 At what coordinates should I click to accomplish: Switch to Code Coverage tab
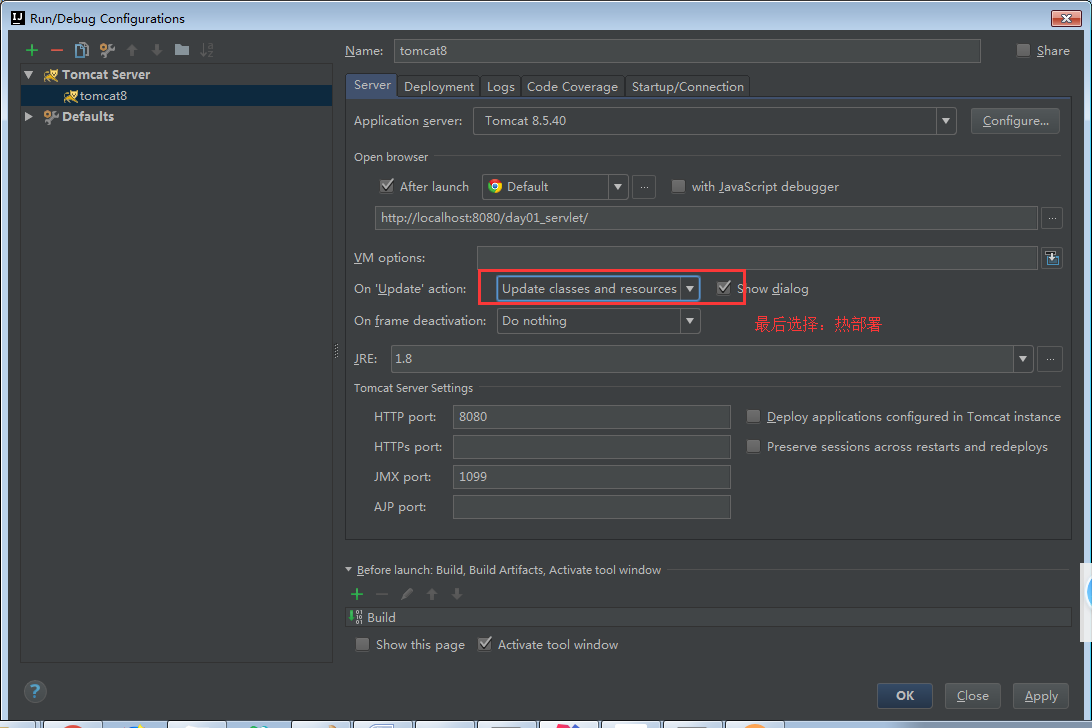(572, 86)
